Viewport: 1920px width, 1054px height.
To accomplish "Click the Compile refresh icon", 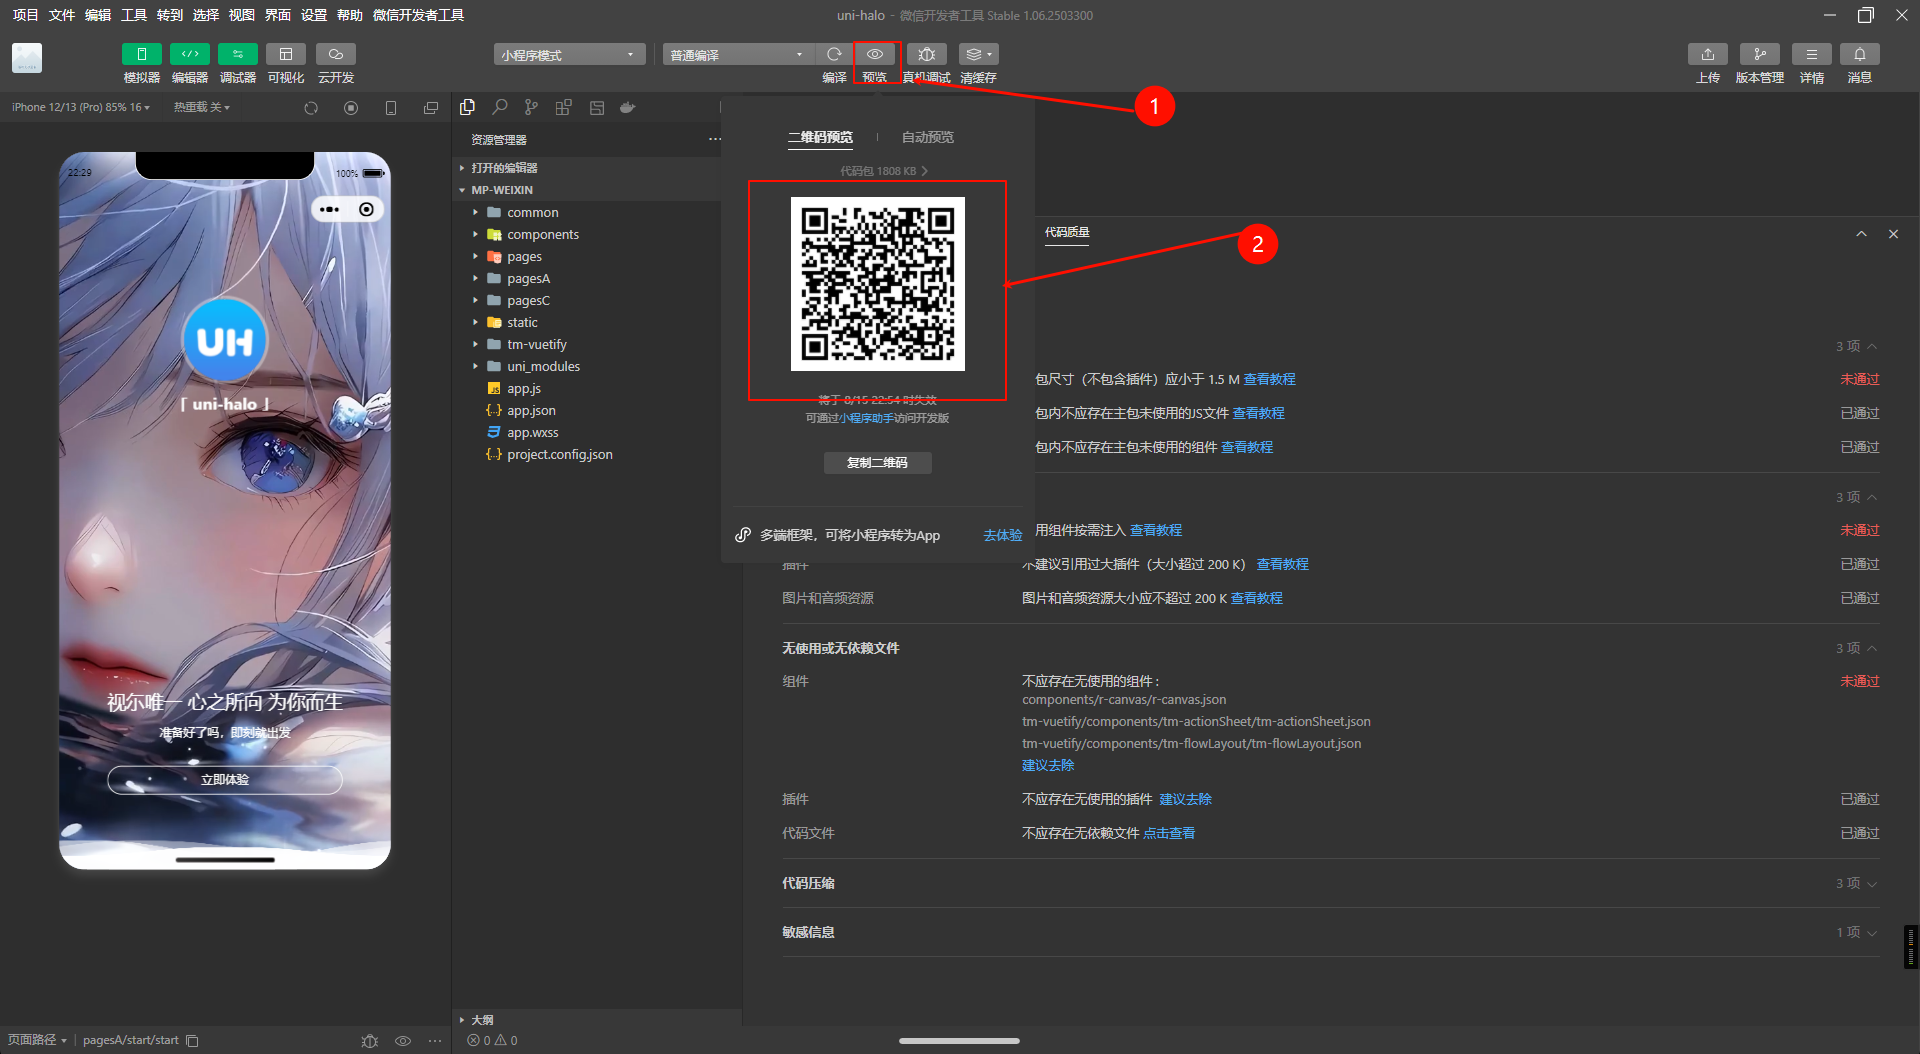I will [x=834, y=54].
